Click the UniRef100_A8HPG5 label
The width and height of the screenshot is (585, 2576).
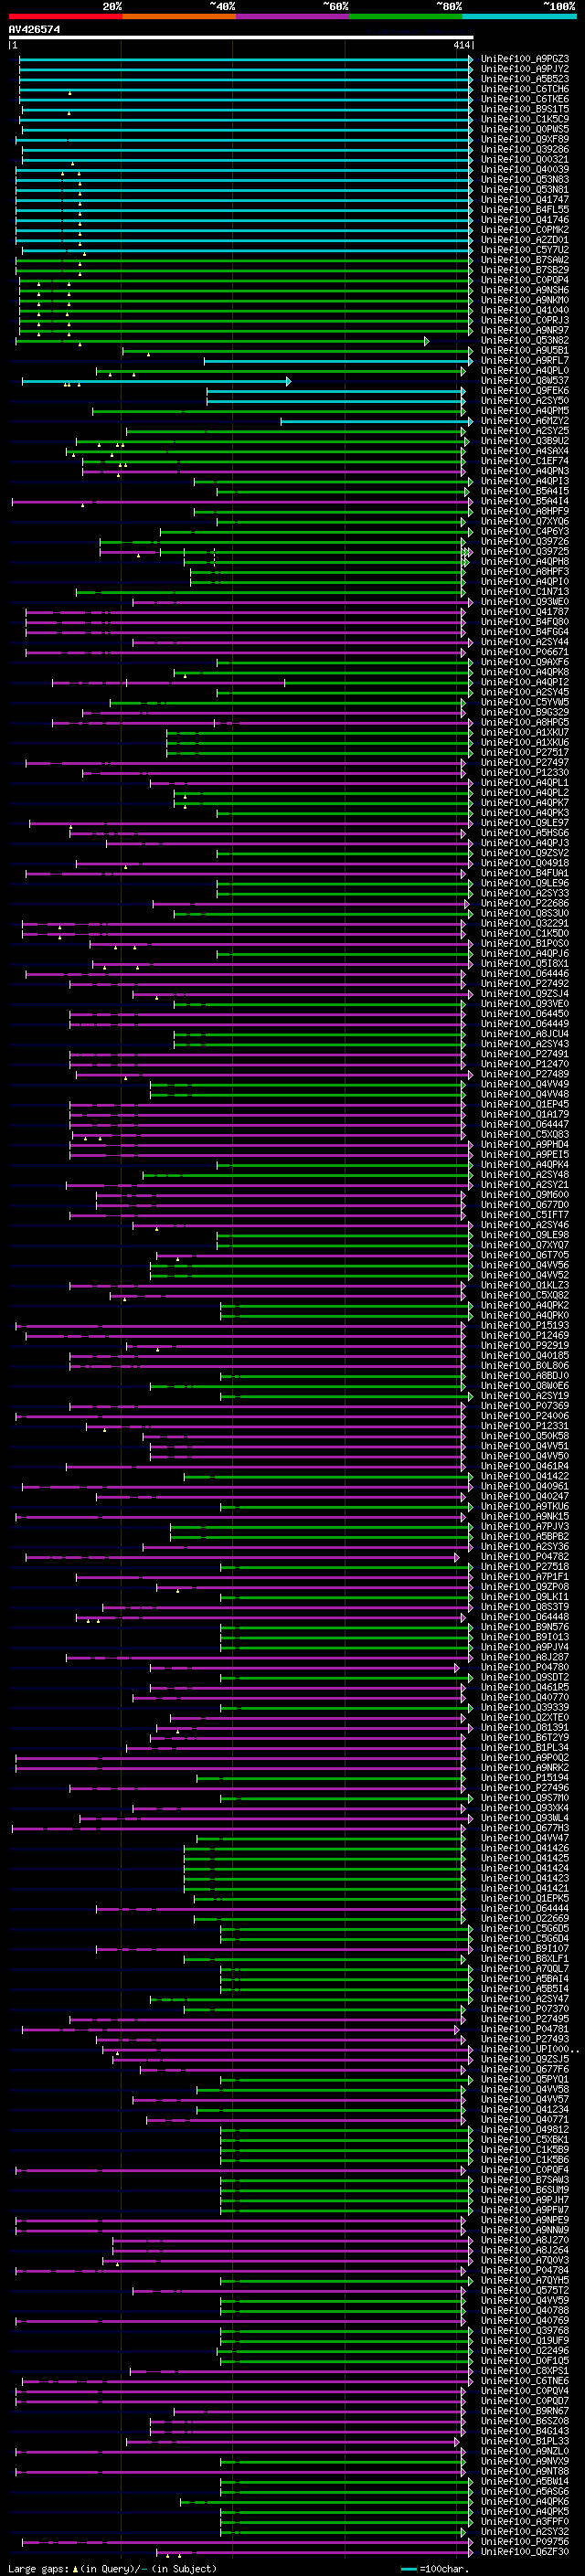(525, 722)
